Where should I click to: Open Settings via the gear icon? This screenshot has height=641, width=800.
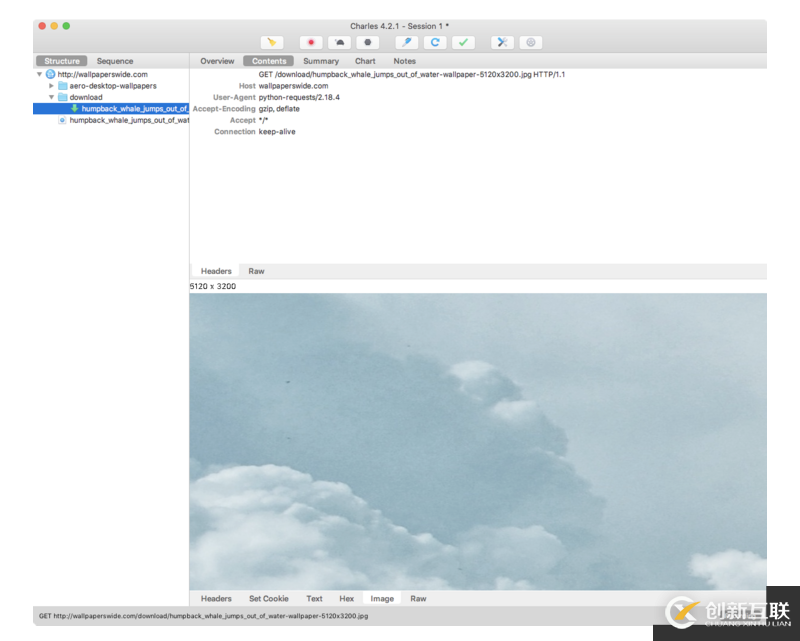(530, 43)
